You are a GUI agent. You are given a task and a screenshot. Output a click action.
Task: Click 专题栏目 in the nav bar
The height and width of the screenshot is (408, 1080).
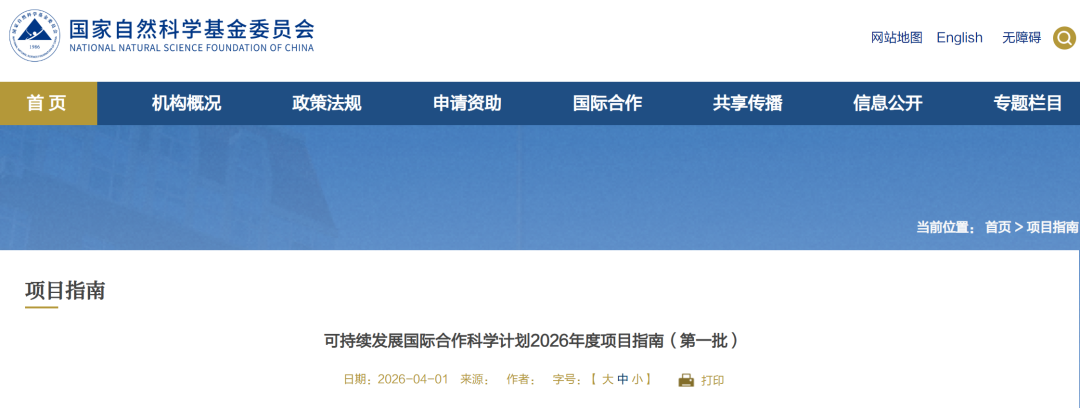[x=1027, y=103]
